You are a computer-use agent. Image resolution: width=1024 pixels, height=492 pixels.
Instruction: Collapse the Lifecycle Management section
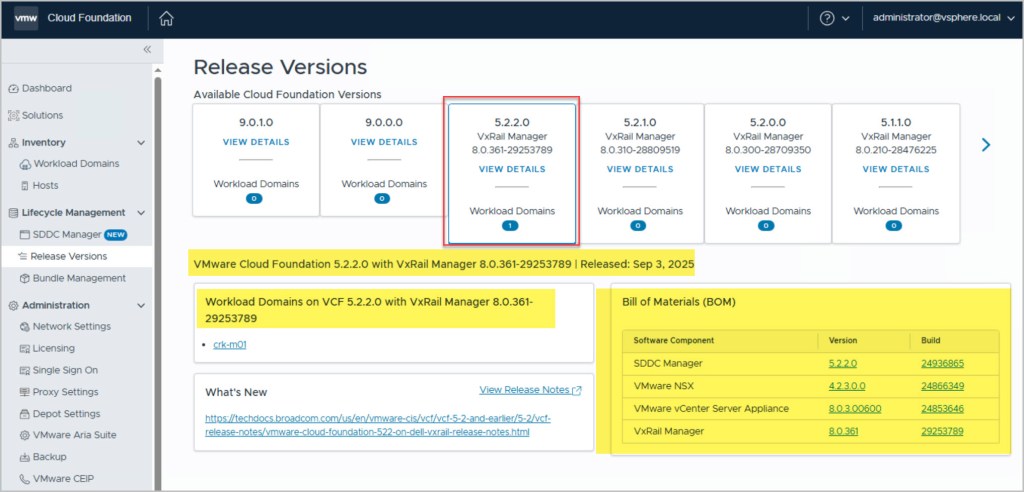tap(141, 213)
